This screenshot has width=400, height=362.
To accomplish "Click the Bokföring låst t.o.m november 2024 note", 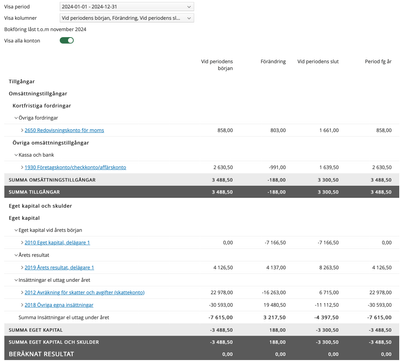I will (x=45, y=29).
